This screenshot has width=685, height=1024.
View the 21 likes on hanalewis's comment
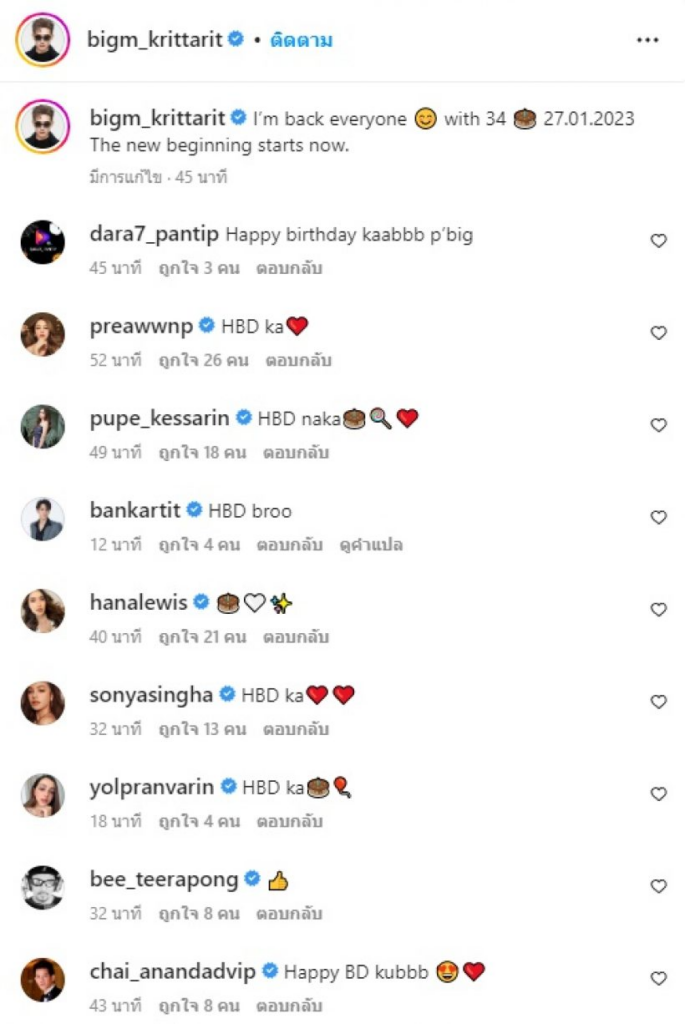(202, 637)
